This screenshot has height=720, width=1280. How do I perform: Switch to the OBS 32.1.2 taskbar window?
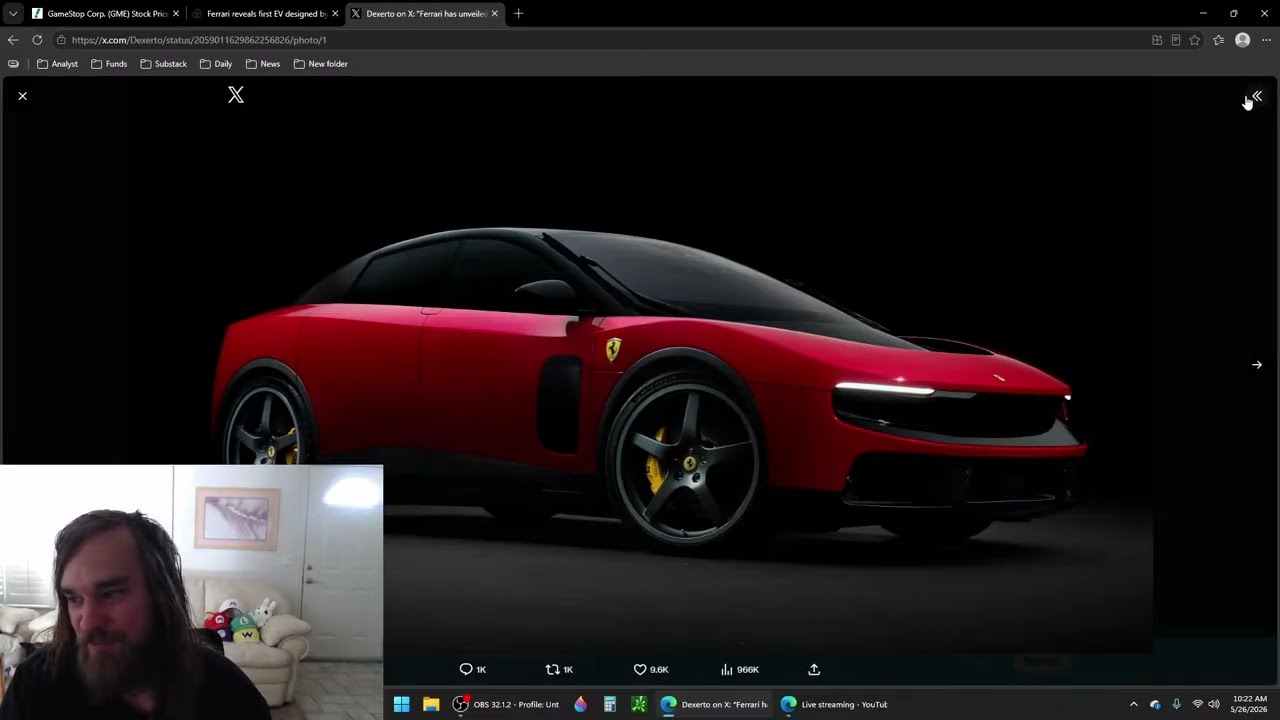point(506,704)
